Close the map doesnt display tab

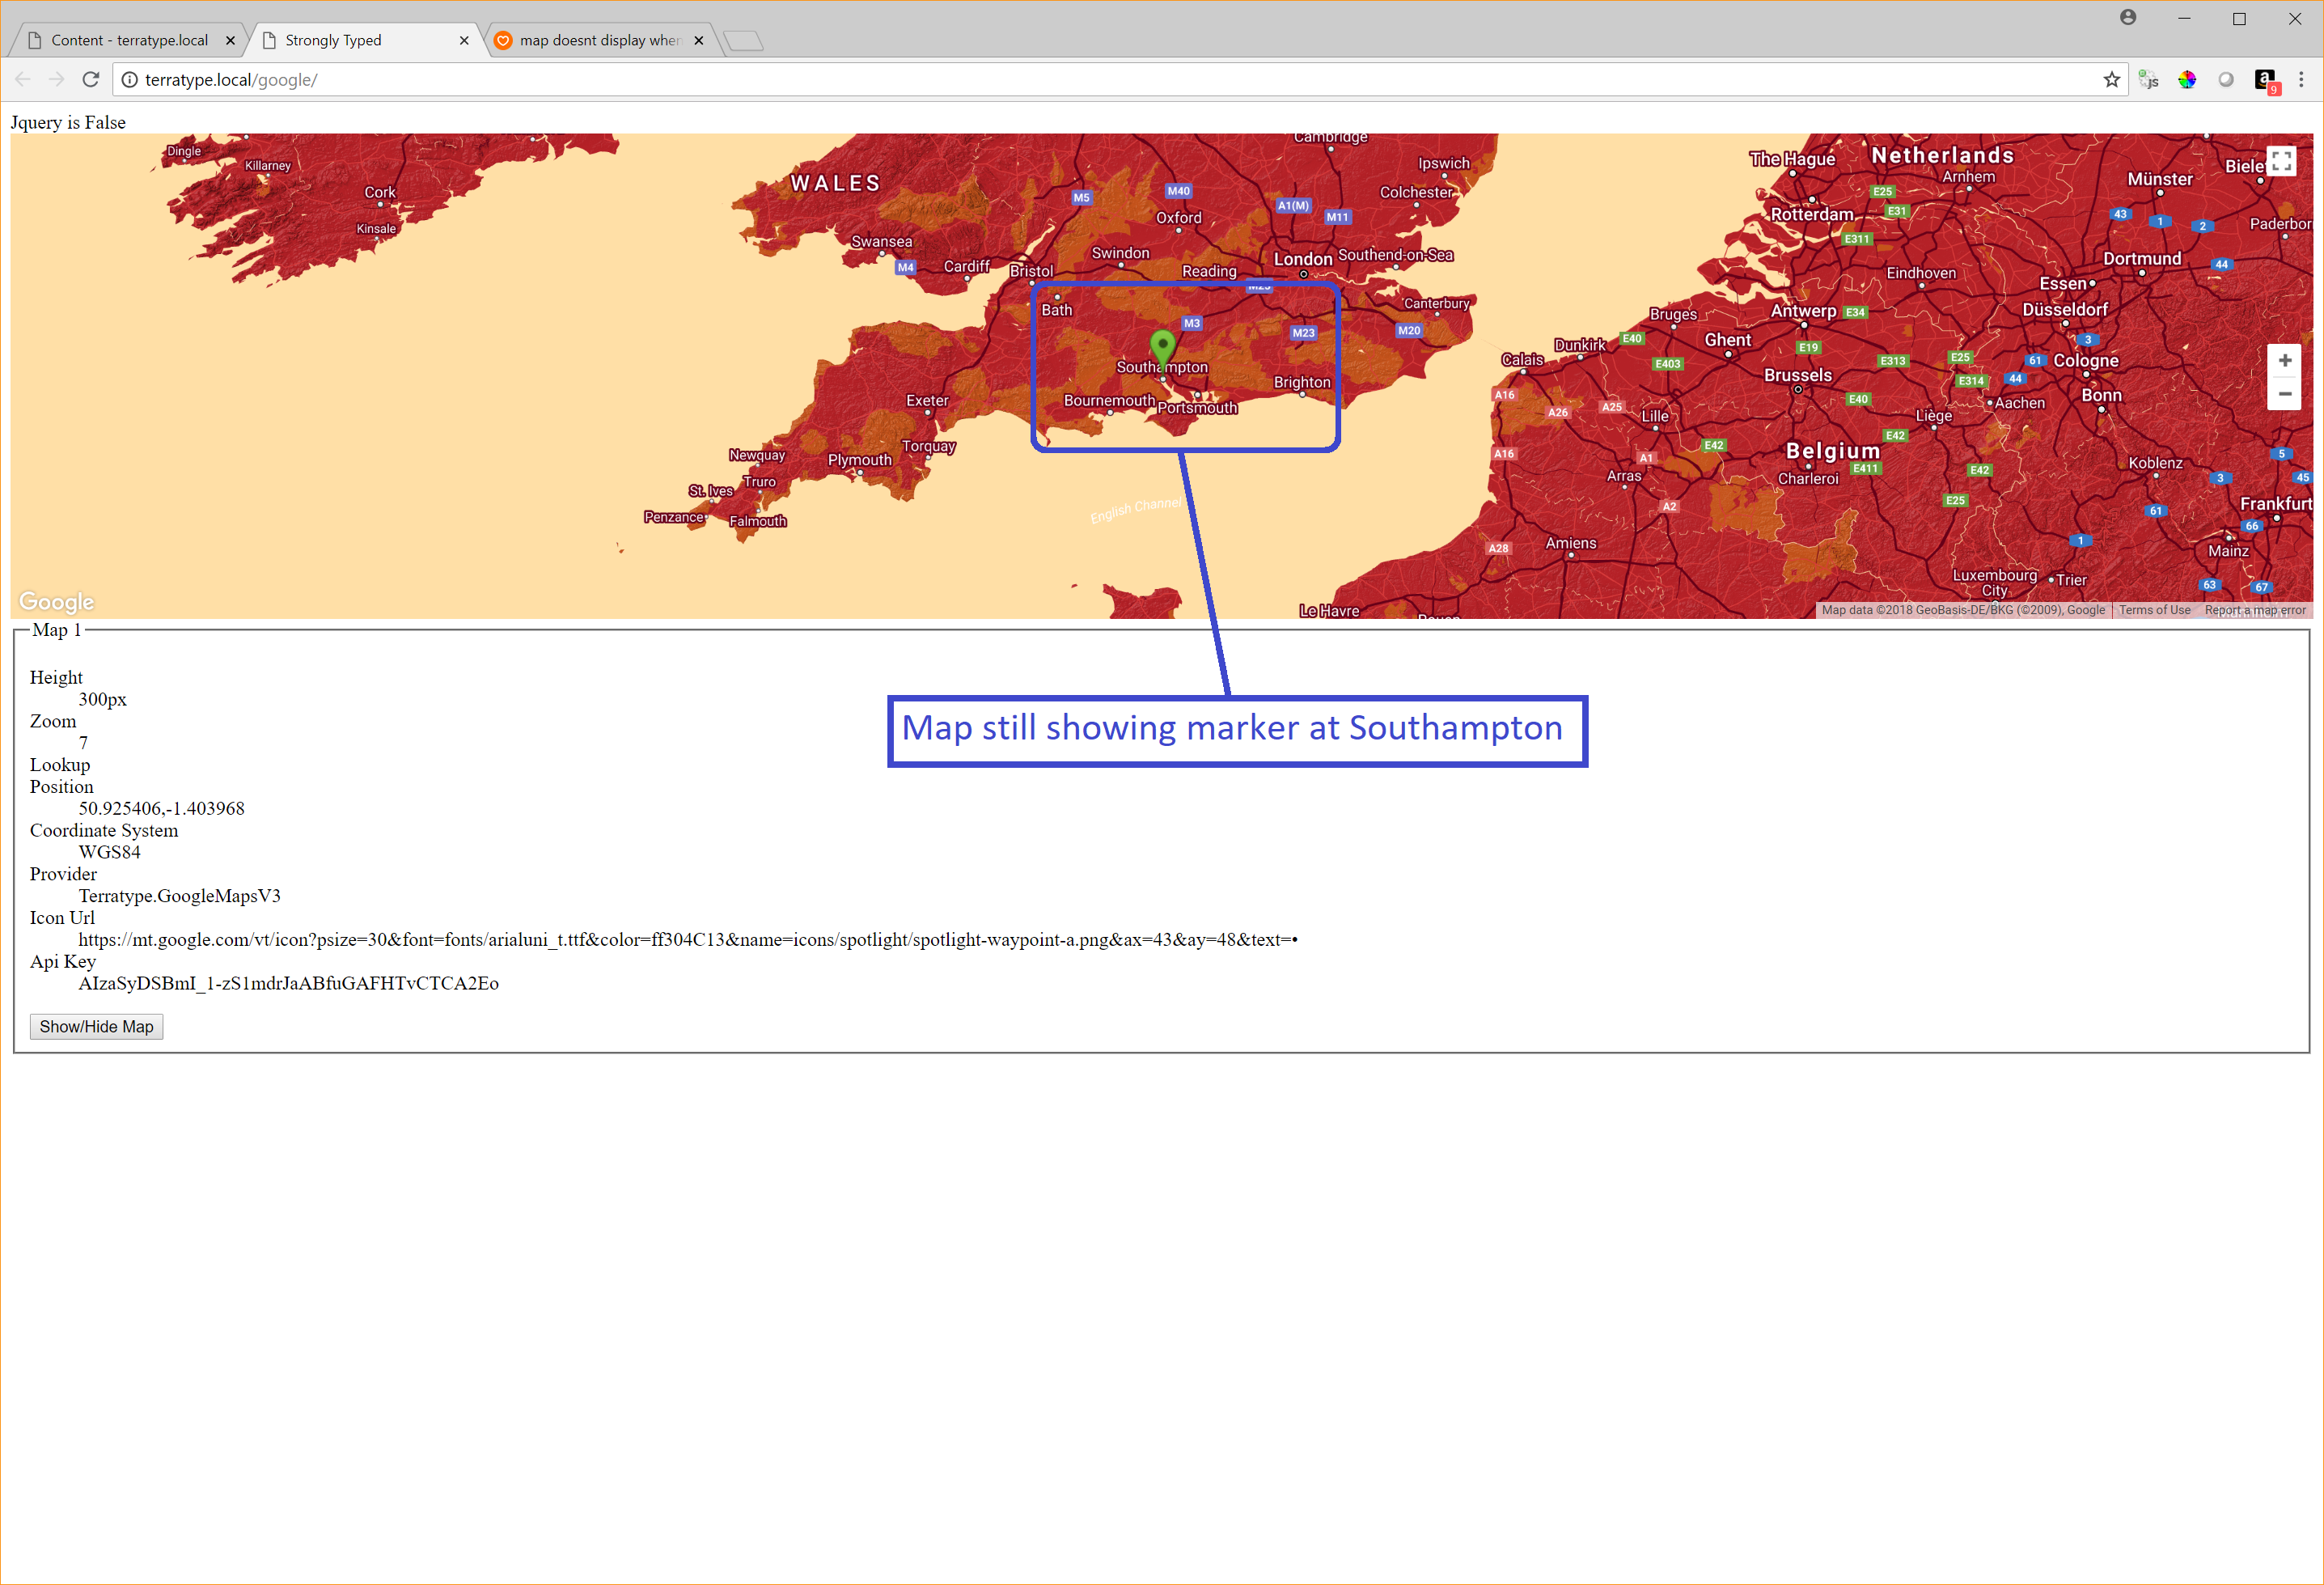click(699, 41)
